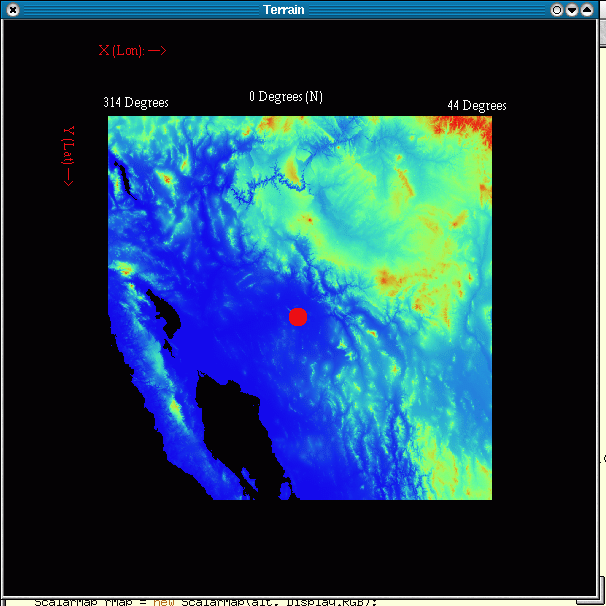Click the red arrow next to X (Lon)
The height and width of the screenshot is (606, 606).
157,50
